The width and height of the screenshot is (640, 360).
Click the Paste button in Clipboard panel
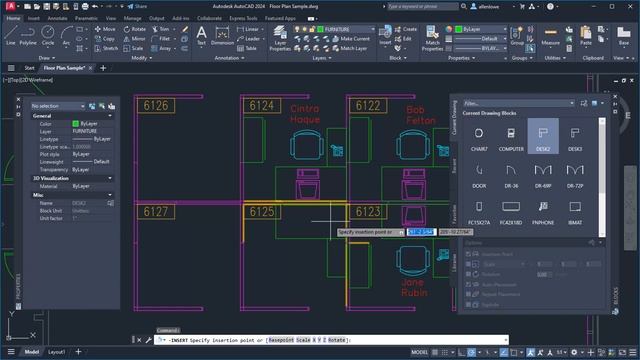[x=586, y=35]
